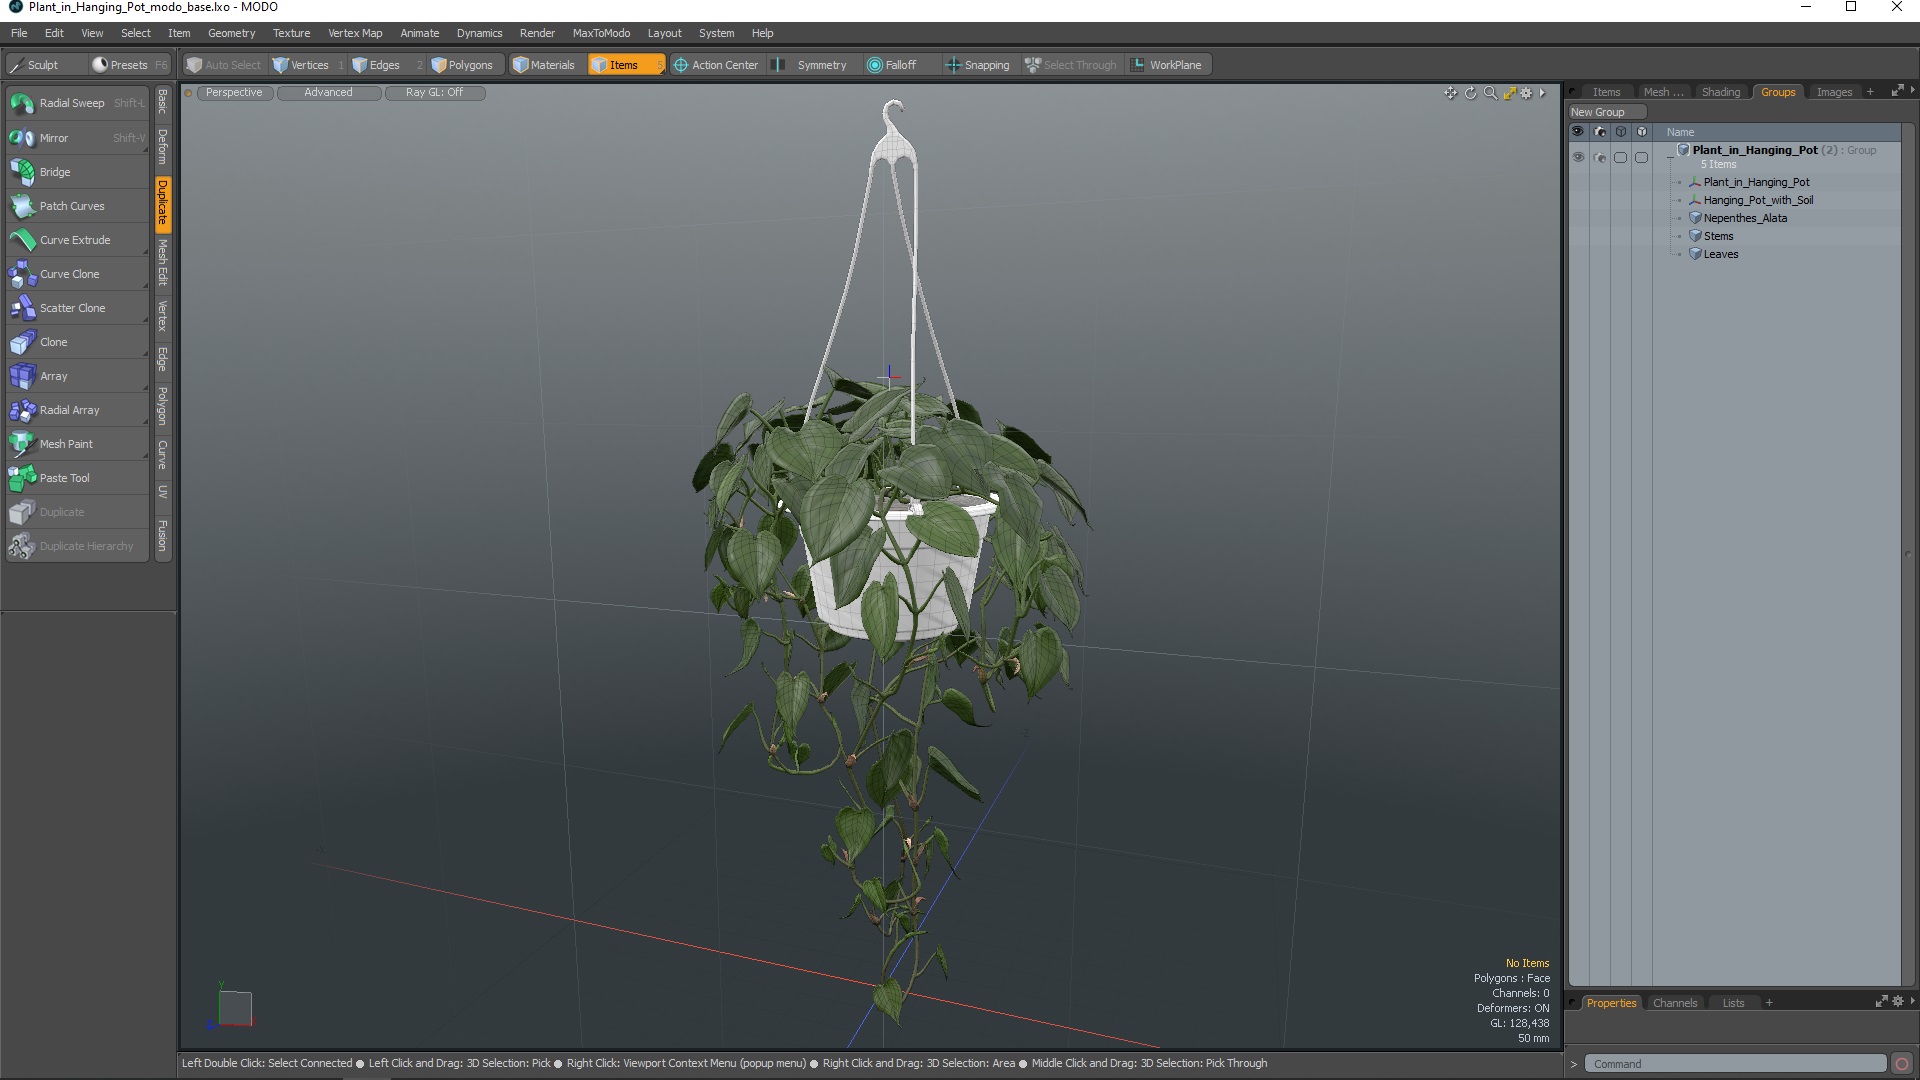This screenshot has width=1920, height=1080.
Task: Choose the Curve Extrude tool
Action: tap(74, 240)
